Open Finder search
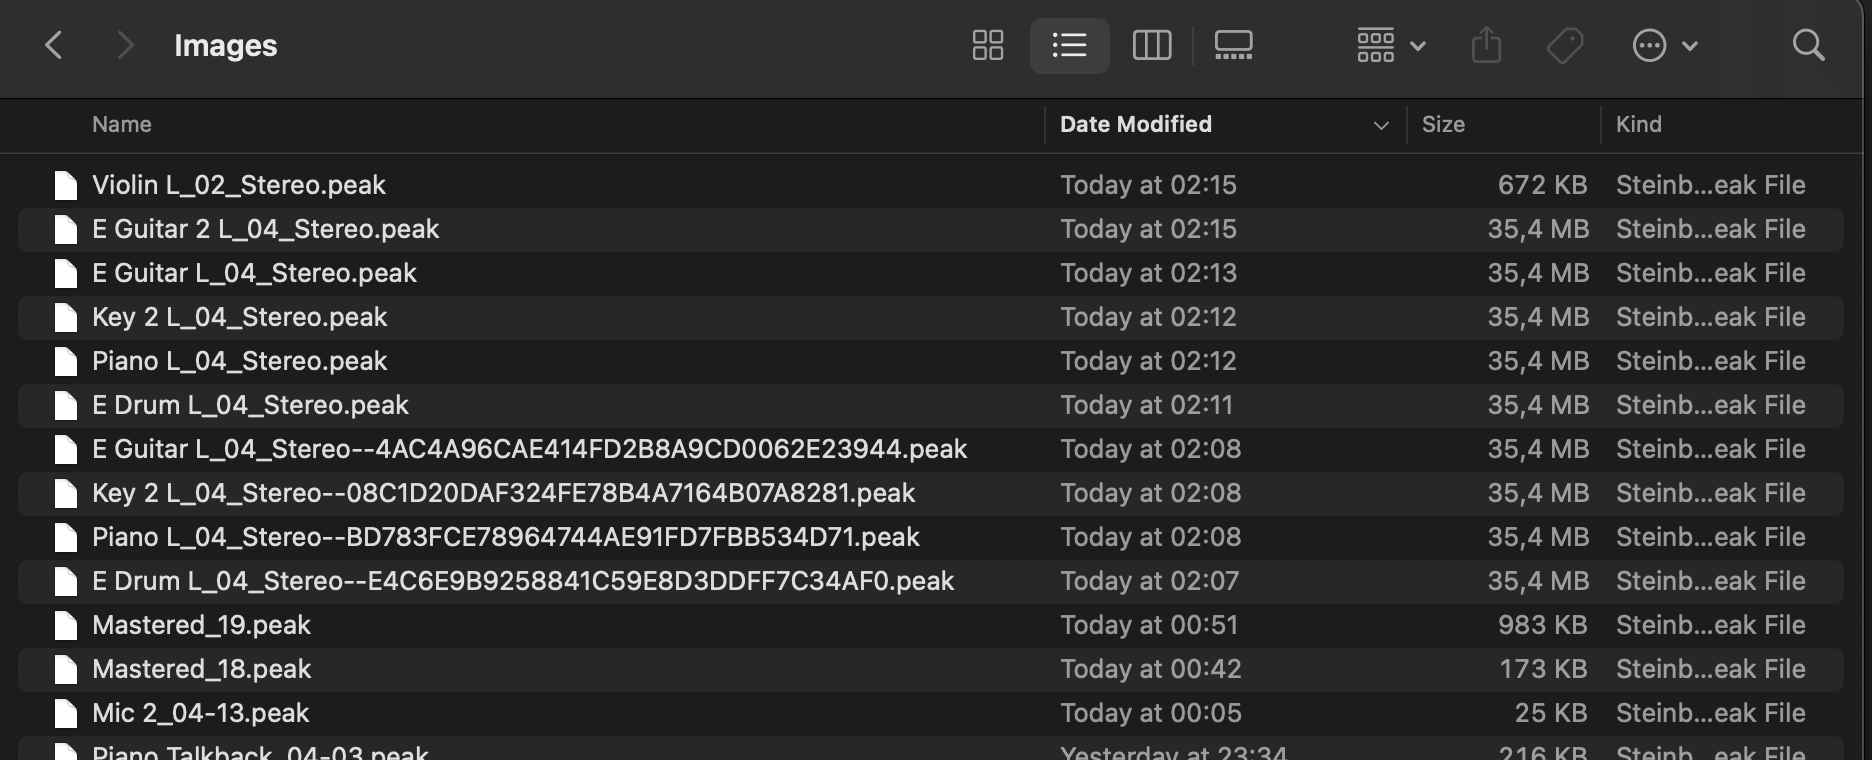 tap(1808, 45)
